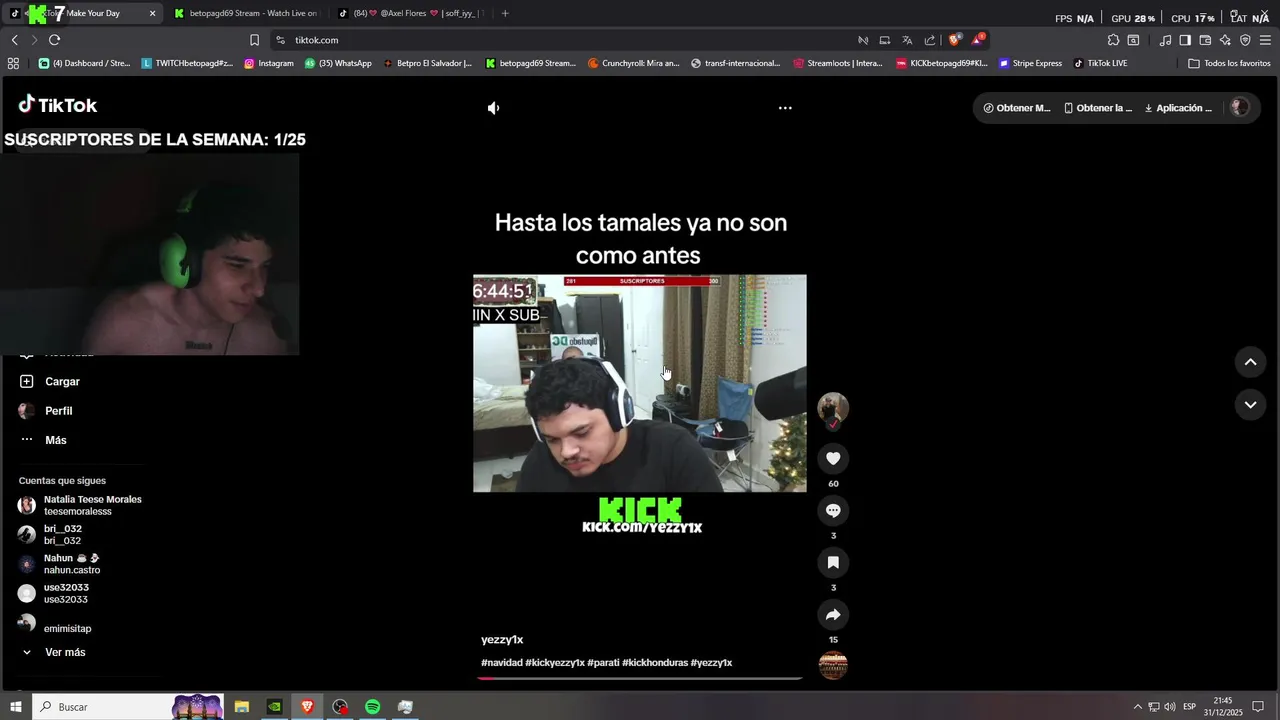The width and height of the screenshot is (1280, 720).
Task: Open WhatsApp bookmark
Action: pos(338,63)
